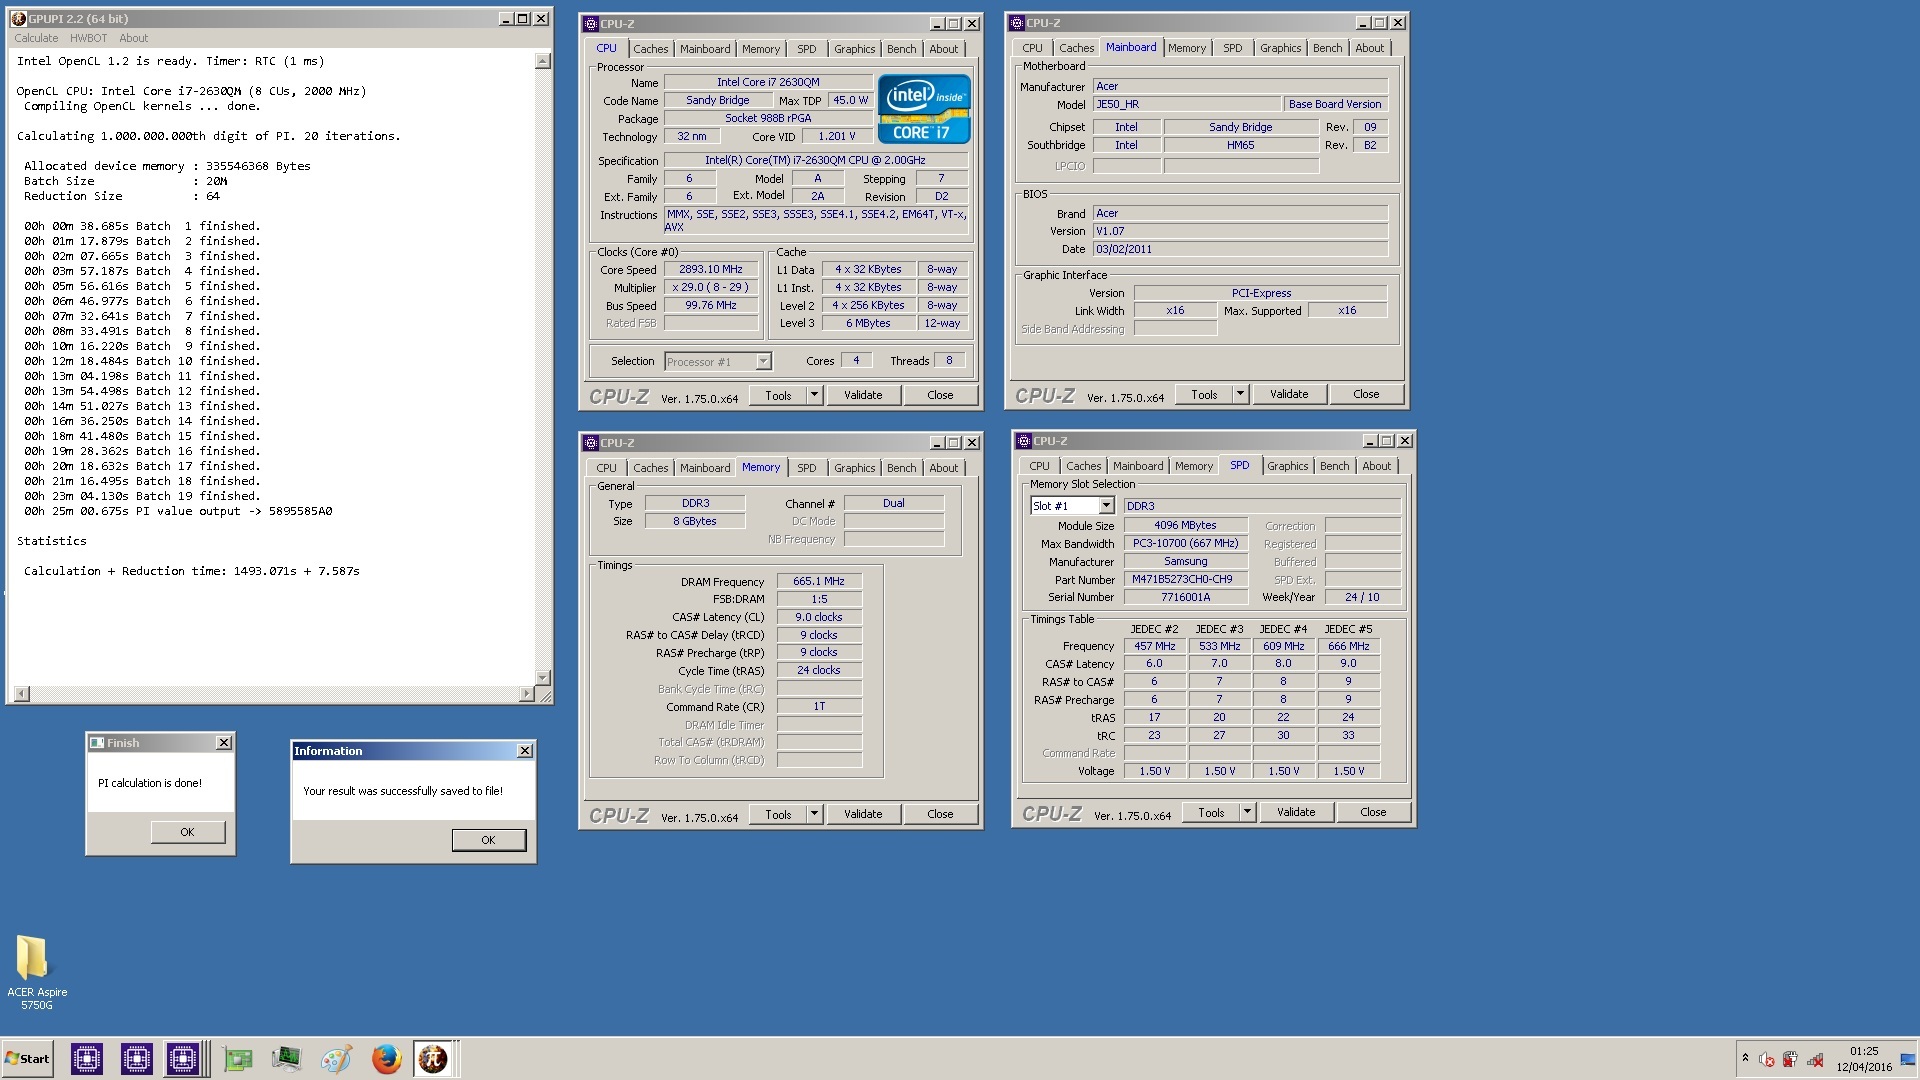The image size is (1920, 1080).
Task: Show hidden tray icons chevron
Action: pyautogui.click(x=1745, y=1058)
